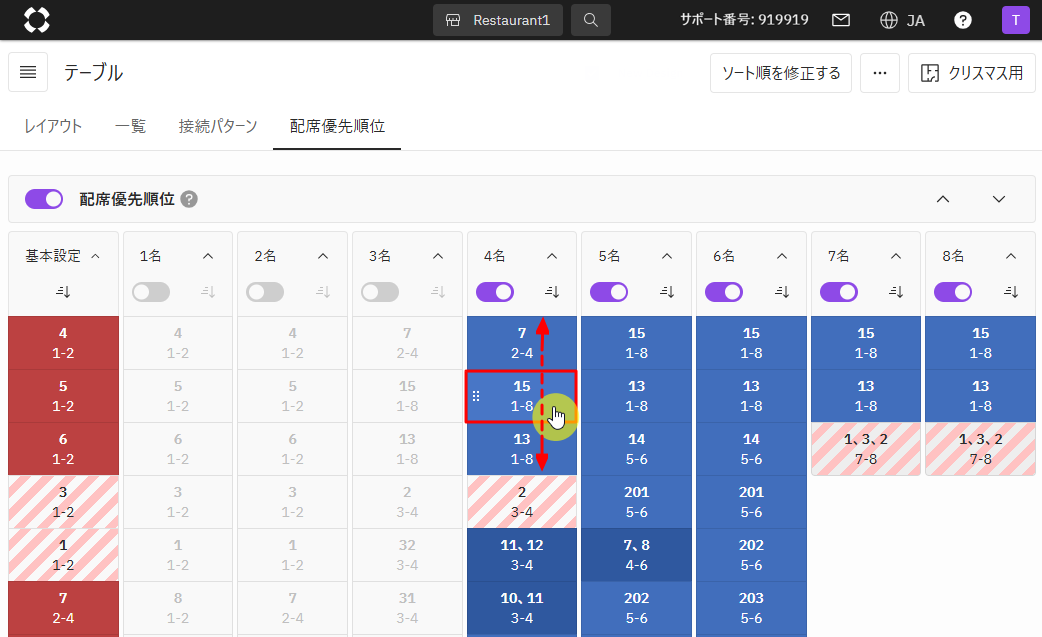Click the sort icon in 5名 column
1042x637 pixels.
pos(667,292)
